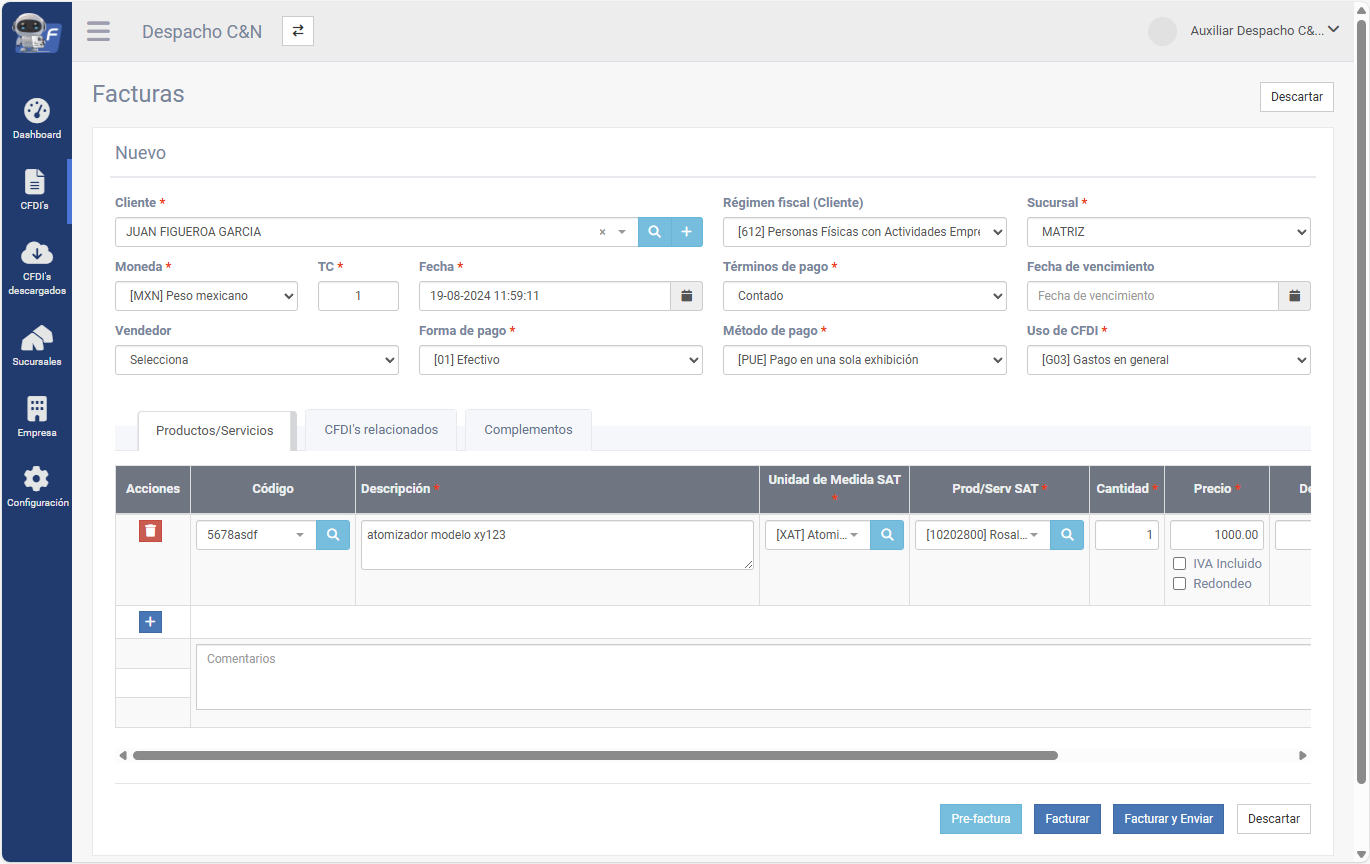Open Configuración in sidebar
This screenshot has height=864, width=1370.
(37, 487)
